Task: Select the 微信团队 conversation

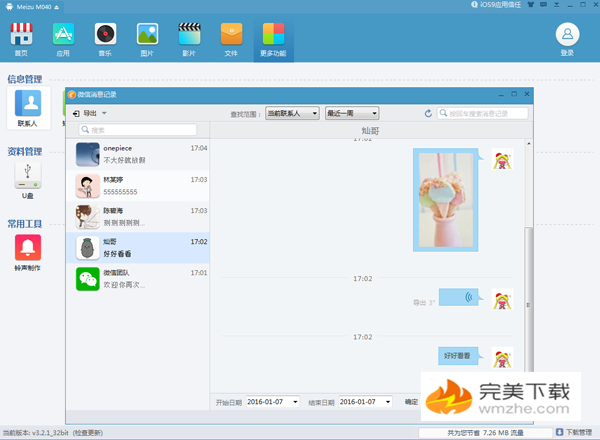Action: (138, 279)
